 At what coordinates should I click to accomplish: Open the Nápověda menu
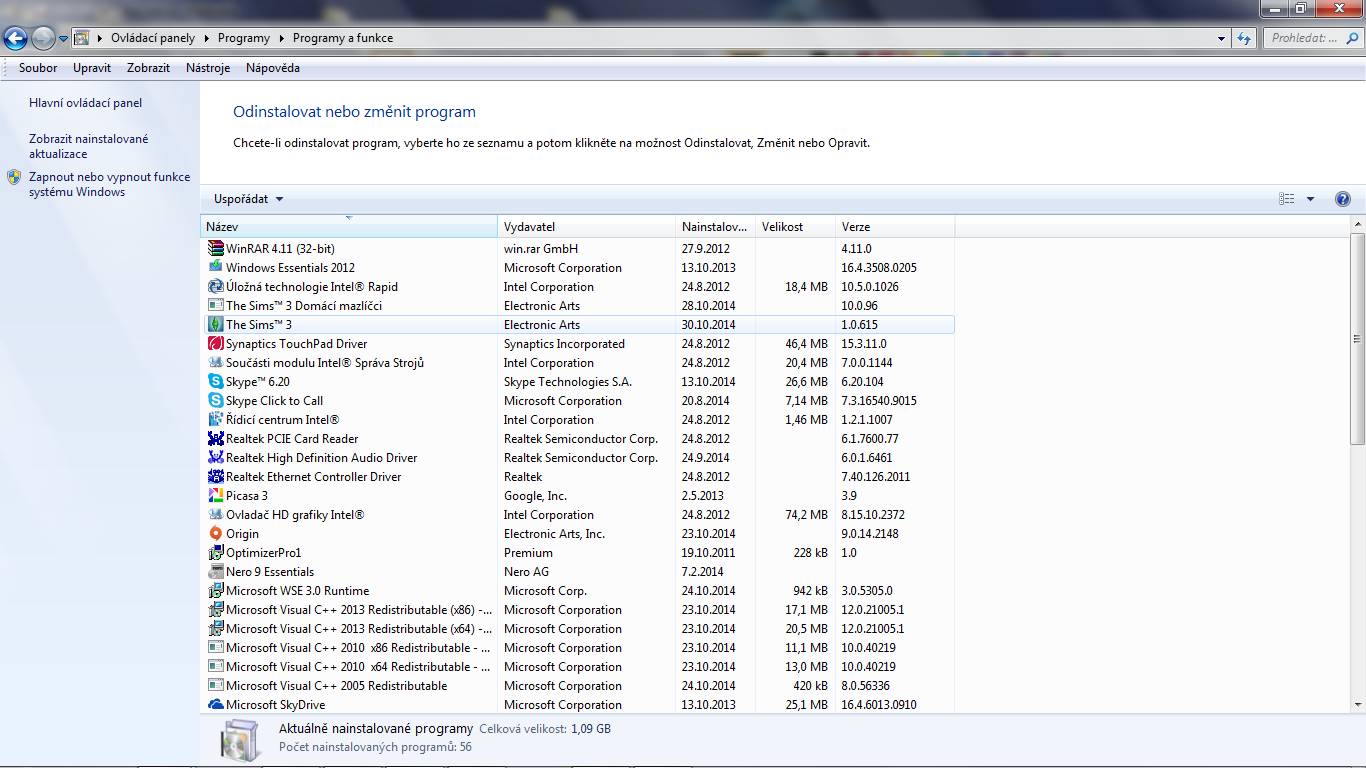tap(273, 68)
